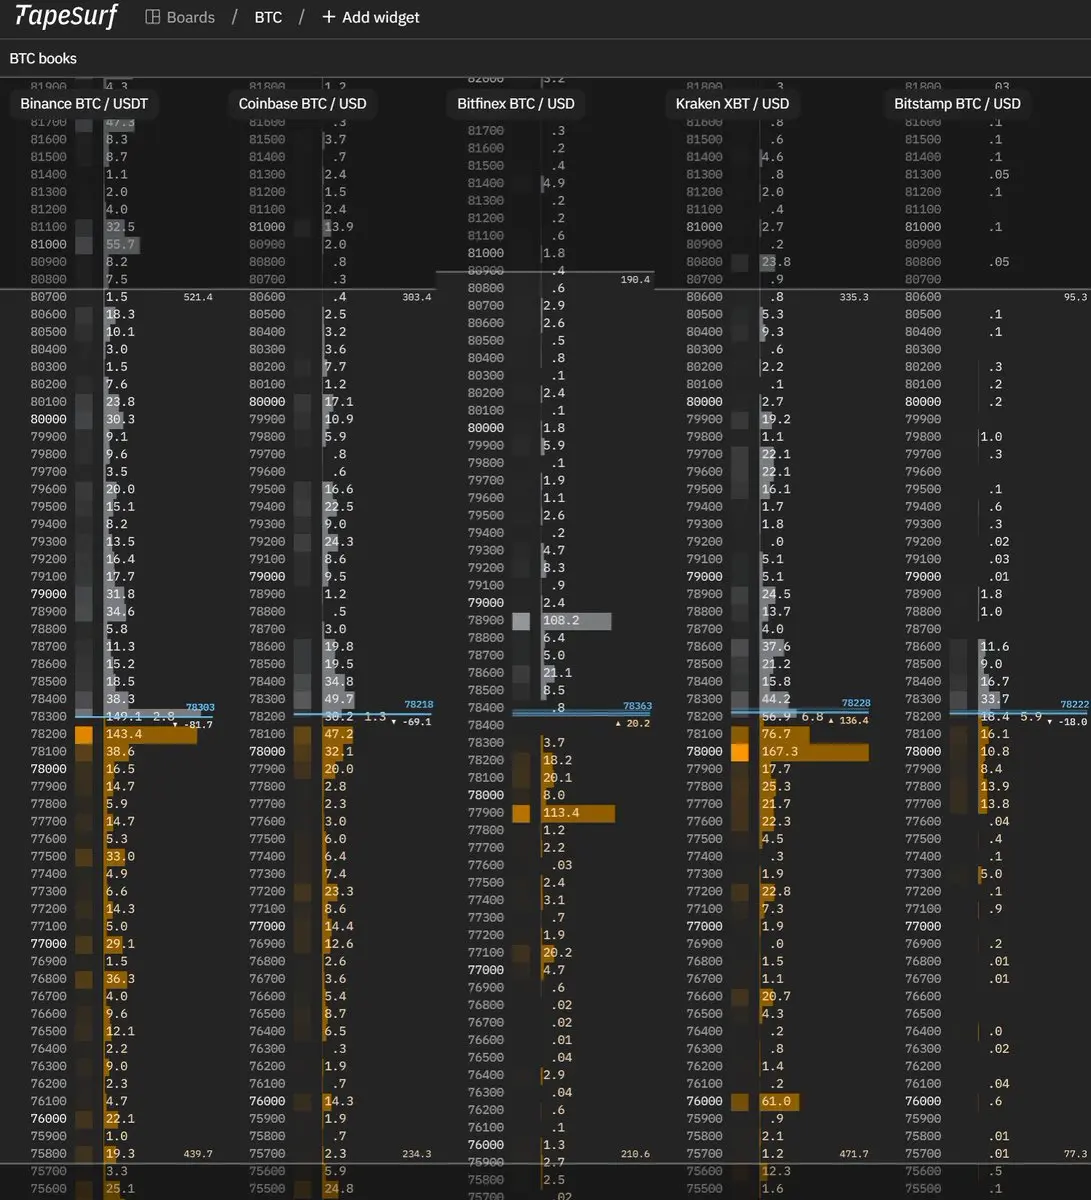Click Kraken bid size 61.0 at 76000

pyautogui.click(x=776, y=1101)
